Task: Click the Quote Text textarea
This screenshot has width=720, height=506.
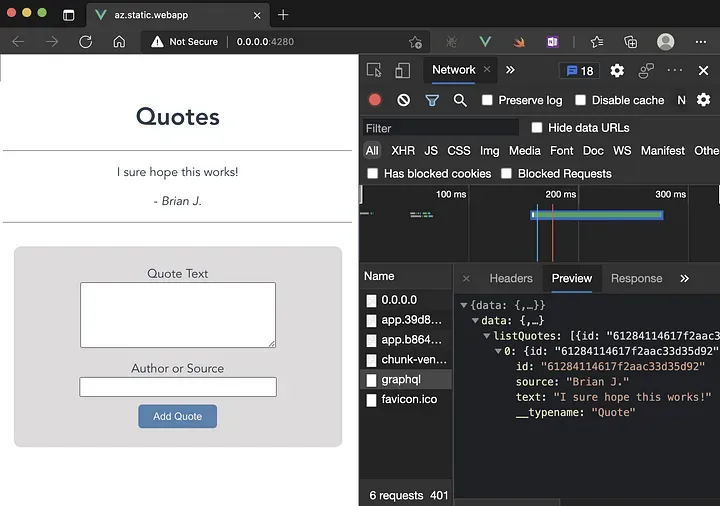Action: 178,315
